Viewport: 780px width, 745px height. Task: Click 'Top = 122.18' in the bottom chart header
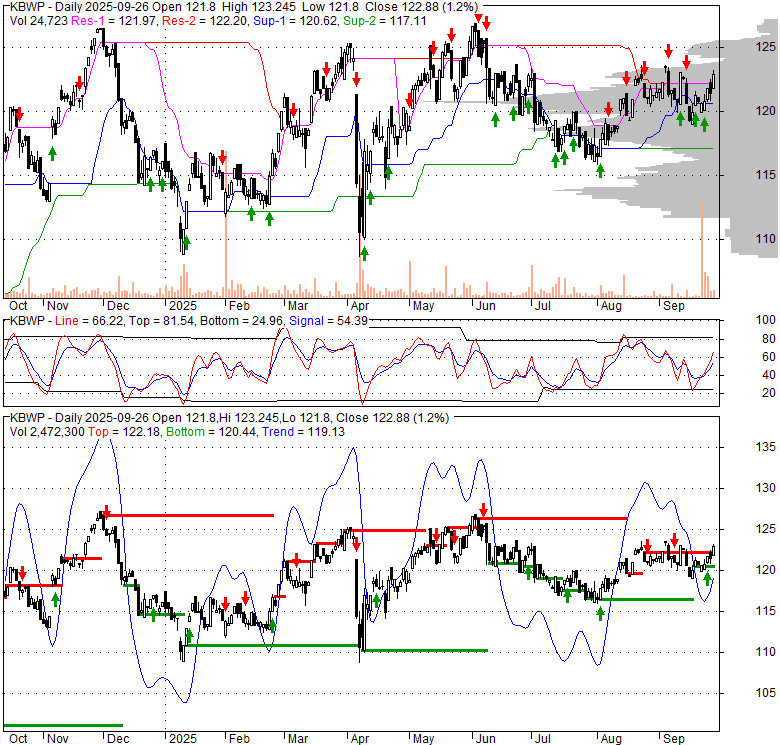click(124, 432)
